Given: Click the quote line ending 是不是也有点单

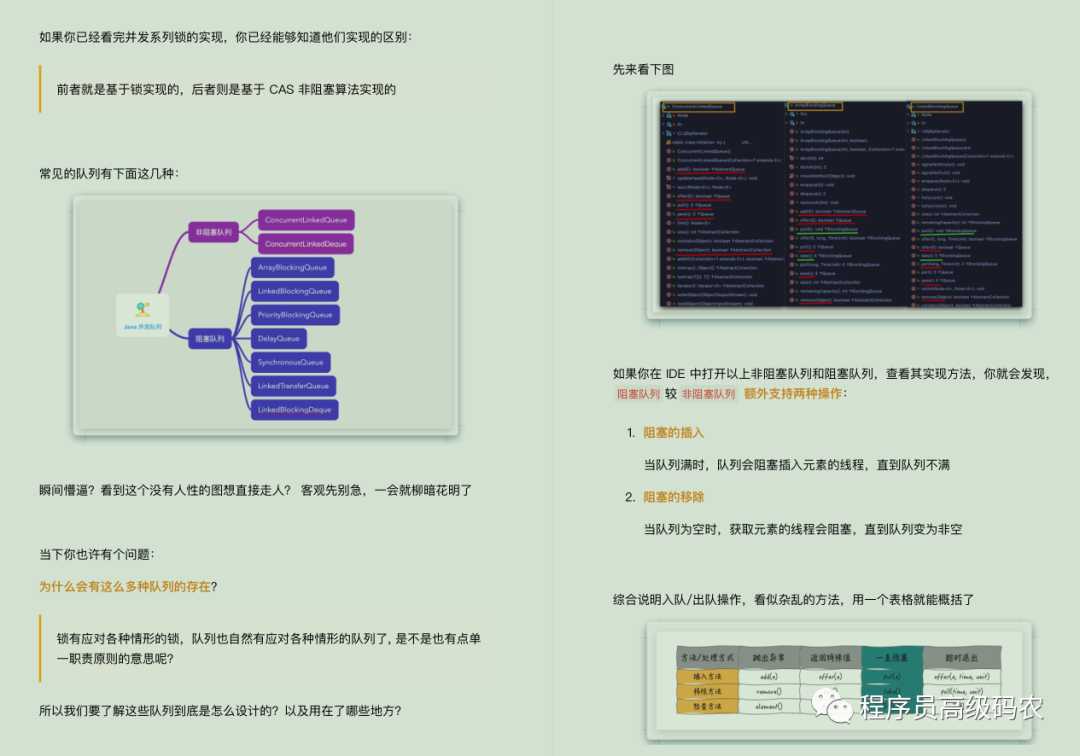Looking at the screenshot, I should [269, 639].
